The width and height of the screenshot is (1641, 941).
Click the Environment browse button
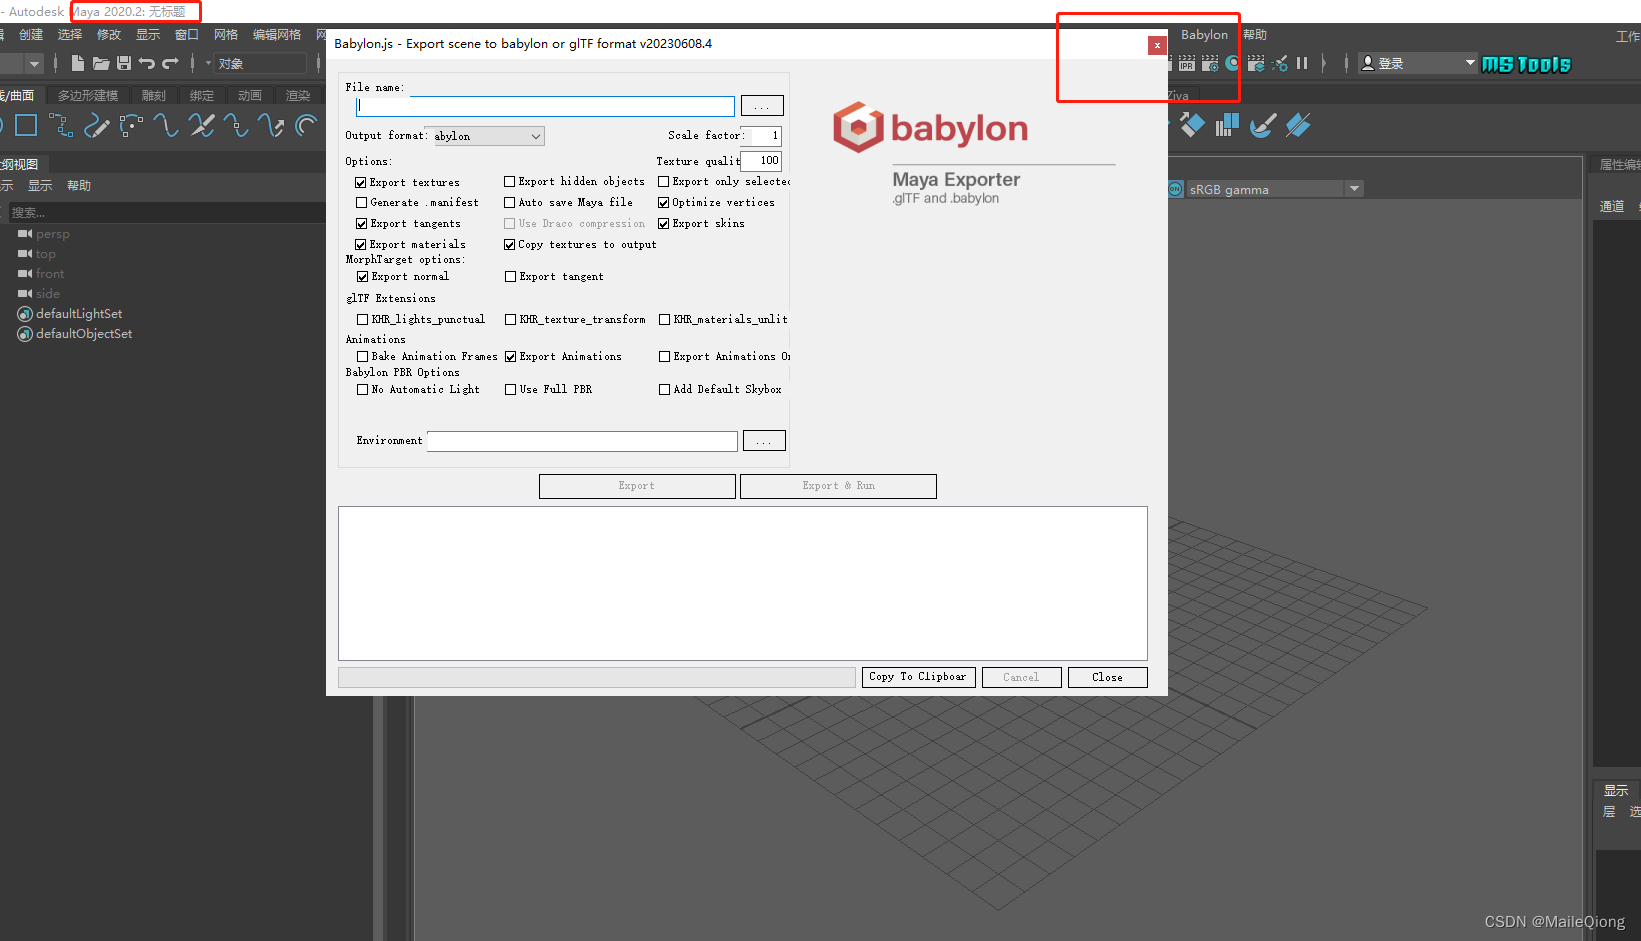[764, 441]
